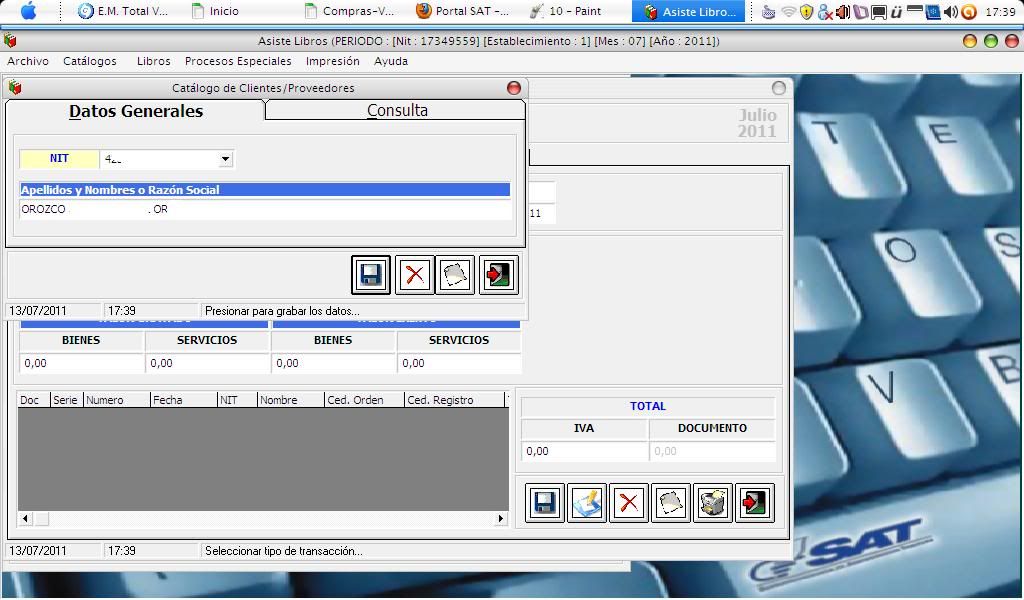Close the Catálogo de Clientes/Proveedores dialog

tap(514, 87)
